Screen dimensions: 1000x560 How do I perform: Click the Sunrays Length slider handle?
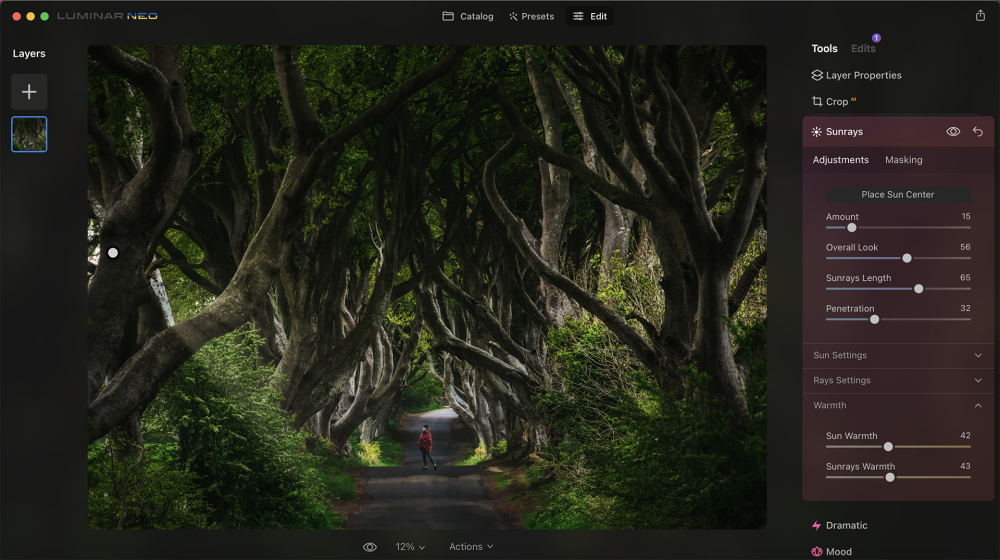918,289
